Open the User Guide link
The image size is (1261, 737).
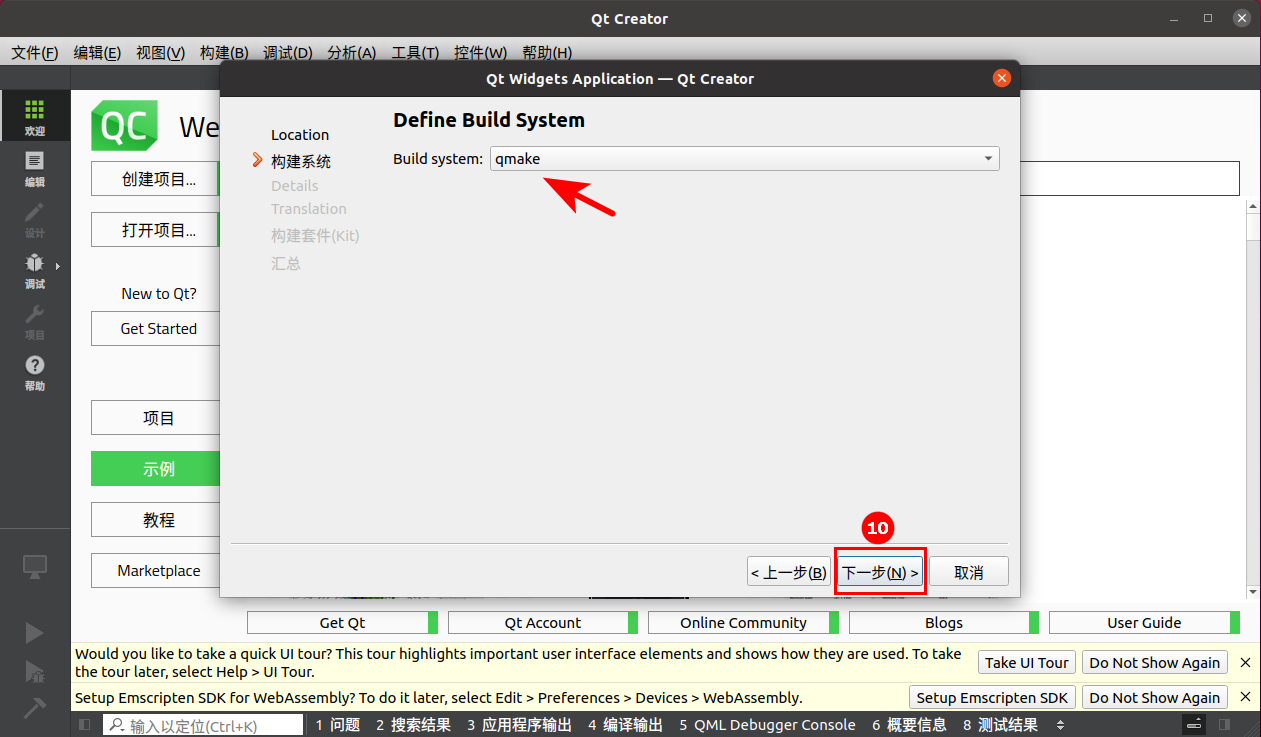pyautogui.click(x=1144, y=622)
